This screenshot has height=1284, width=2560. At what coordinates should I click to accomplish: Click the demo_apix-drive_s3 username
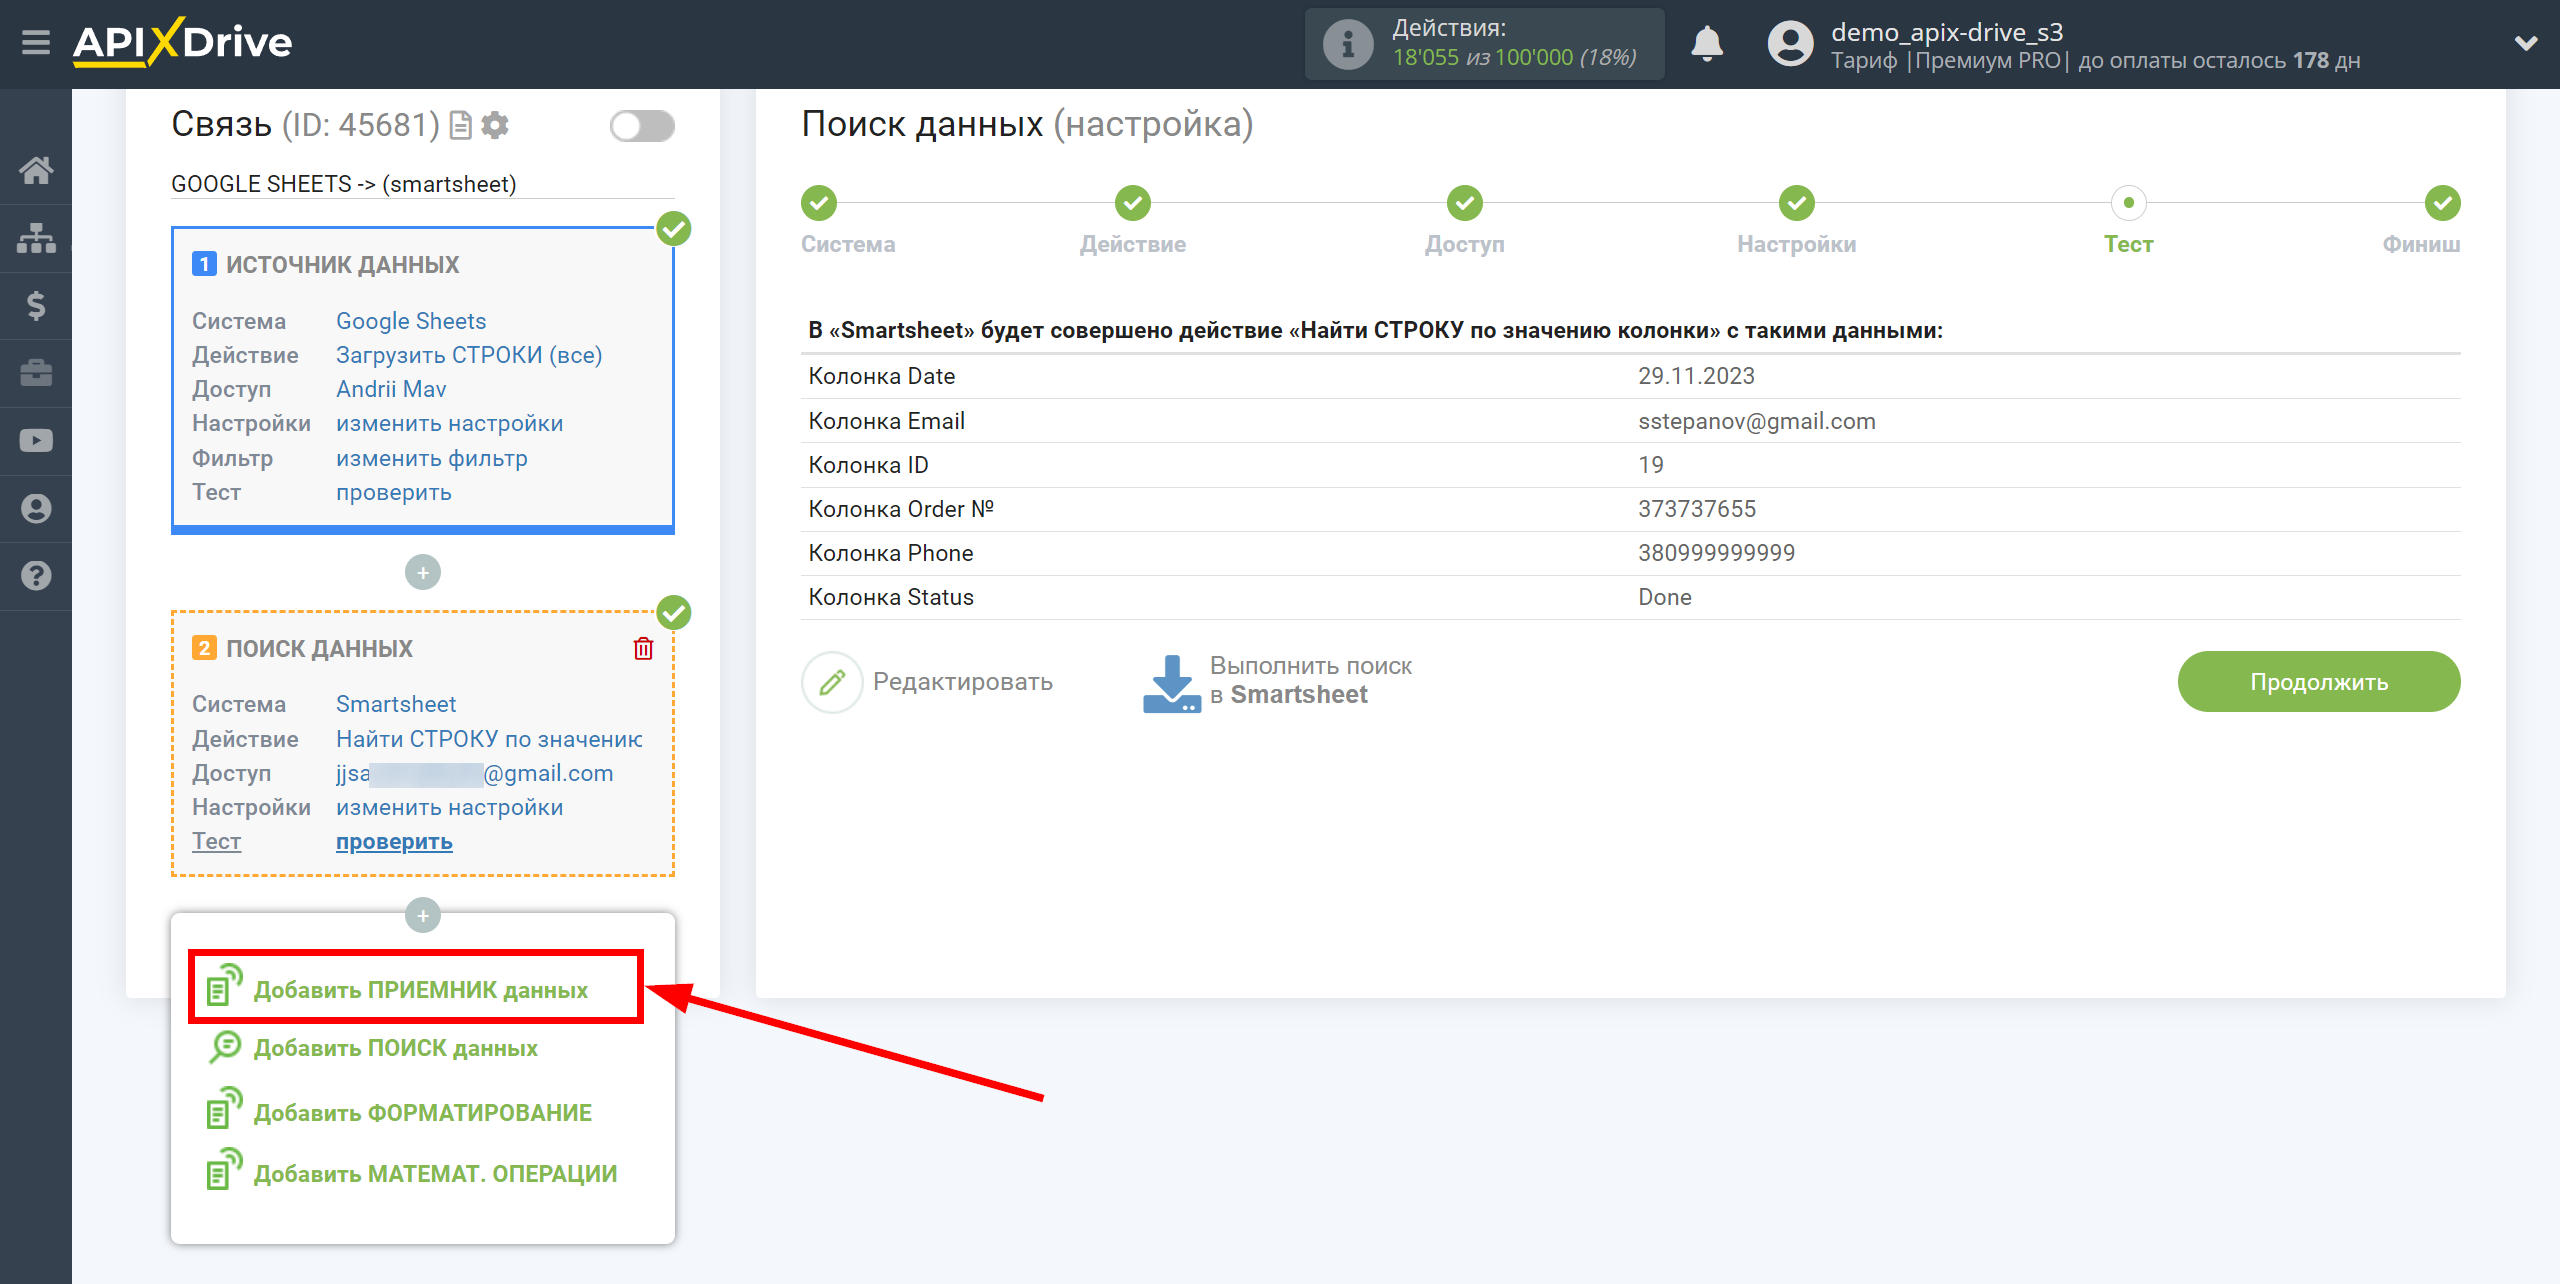coord(1947,31)
